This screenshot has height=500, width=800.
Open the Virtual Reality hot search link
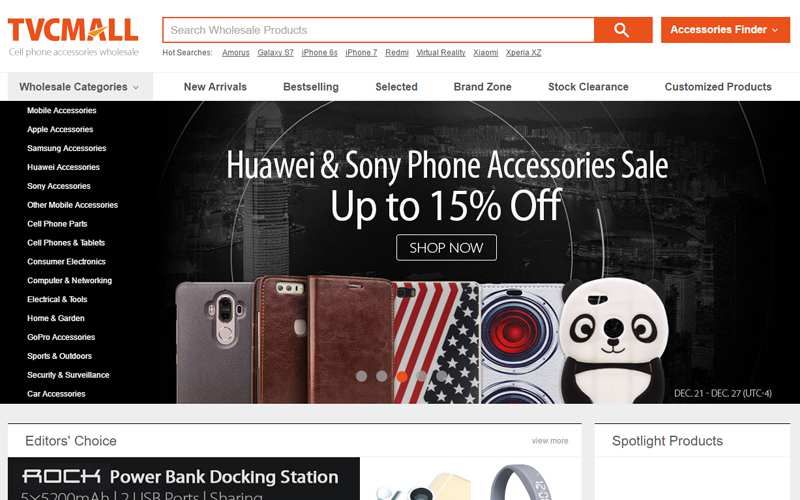441,53
